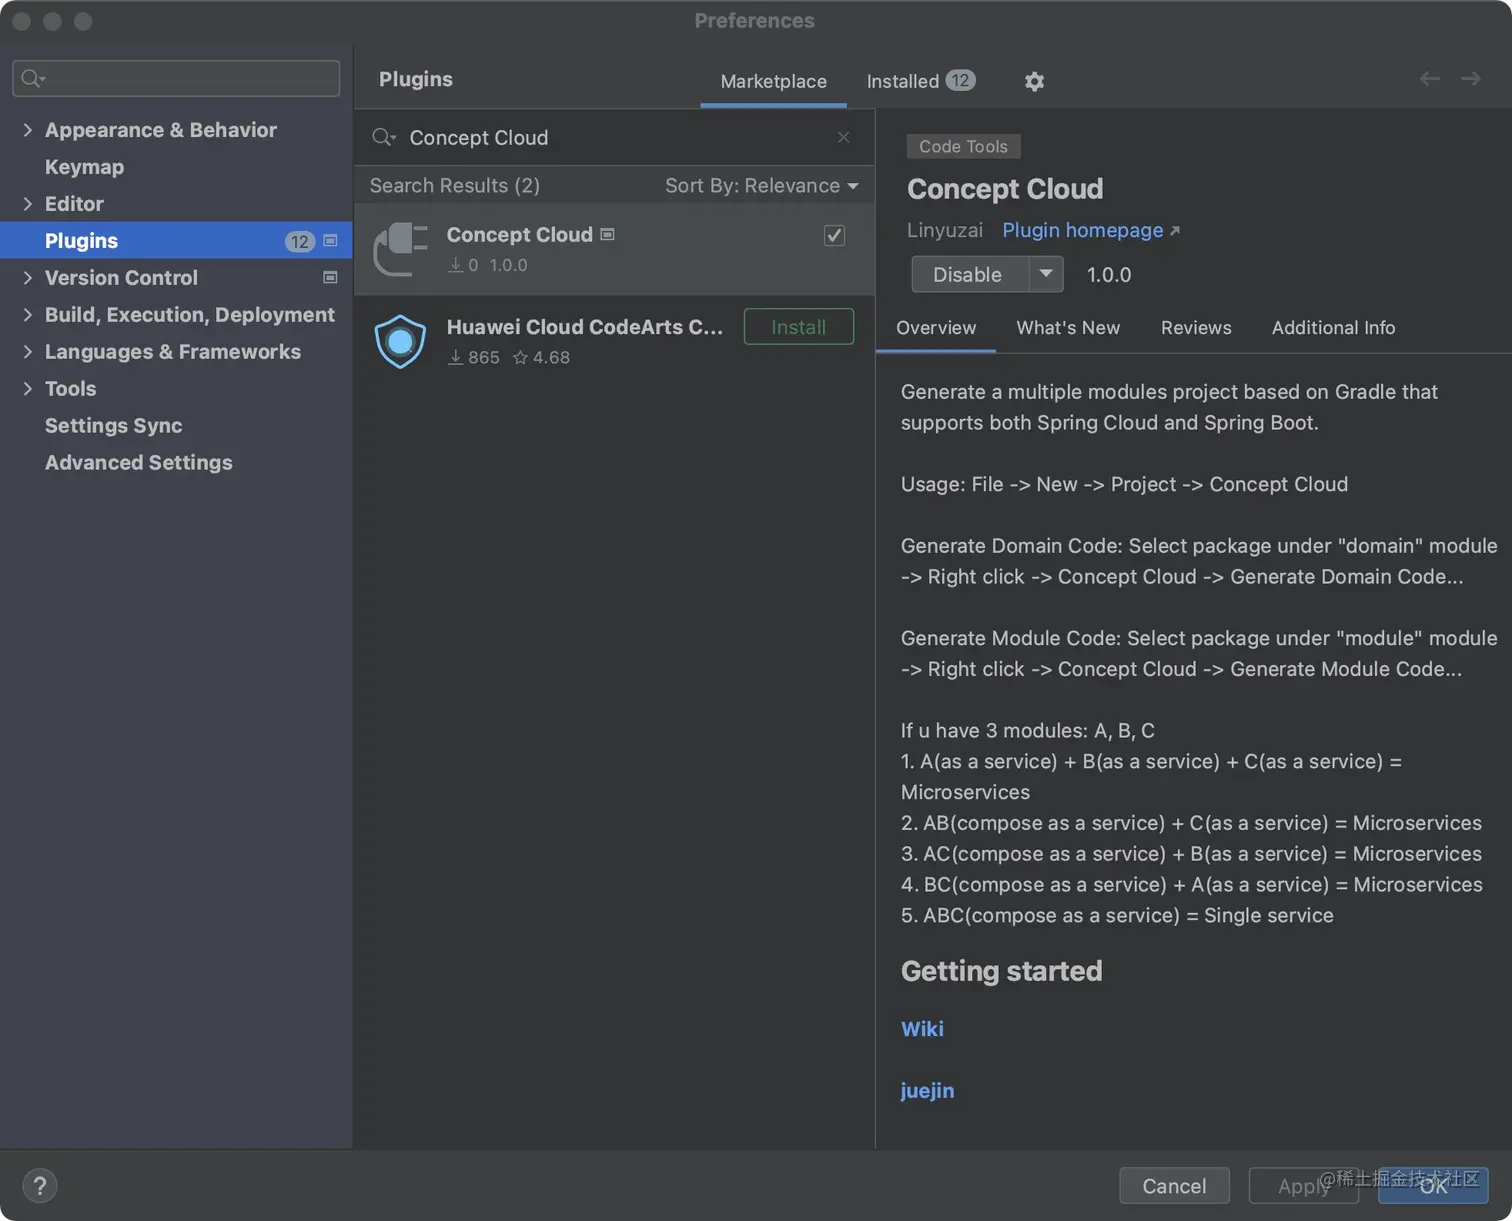Expand Build, Execution, Deployment section
Viewport: 1512px width, 1221px height.
click(x=27, y=315)
